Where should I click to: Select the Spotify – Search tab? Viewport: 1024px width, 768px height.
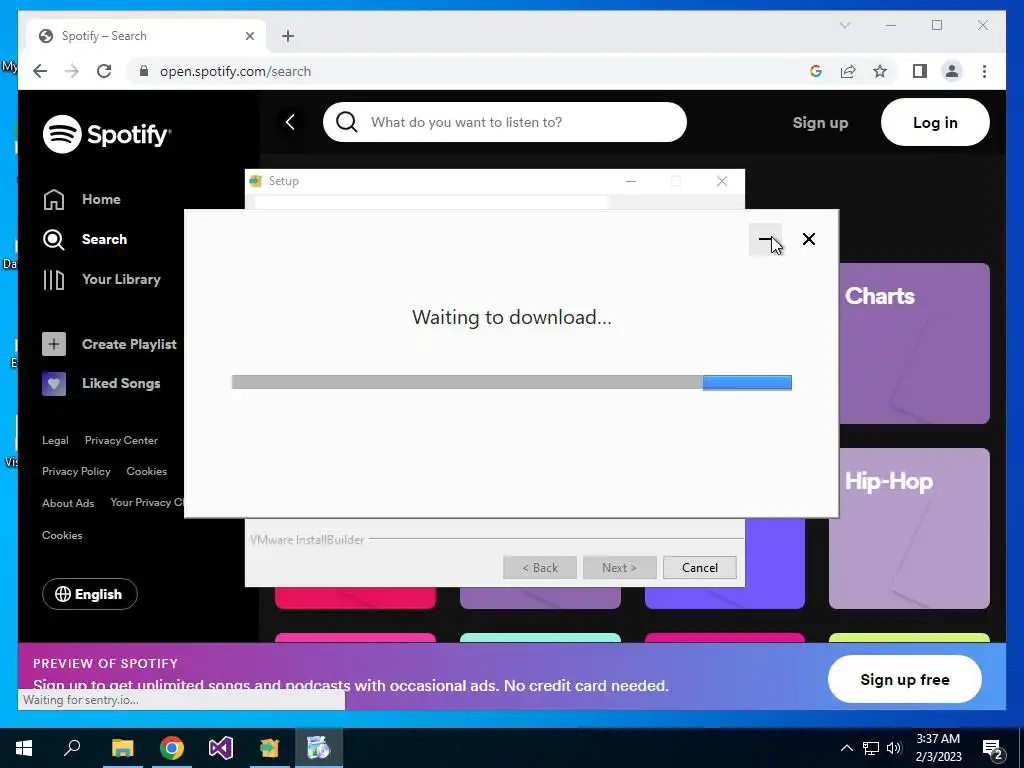pyautogui.click(x=146, y=36)
